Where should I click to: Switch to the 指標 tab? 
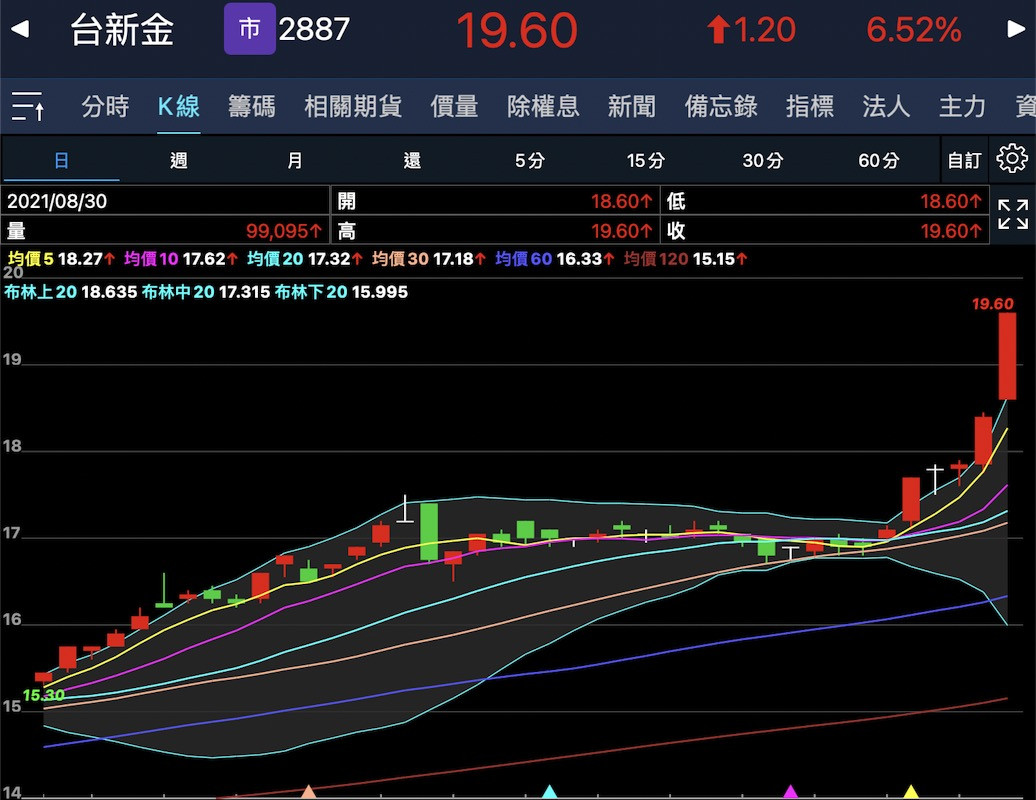[x=809, y=106]
